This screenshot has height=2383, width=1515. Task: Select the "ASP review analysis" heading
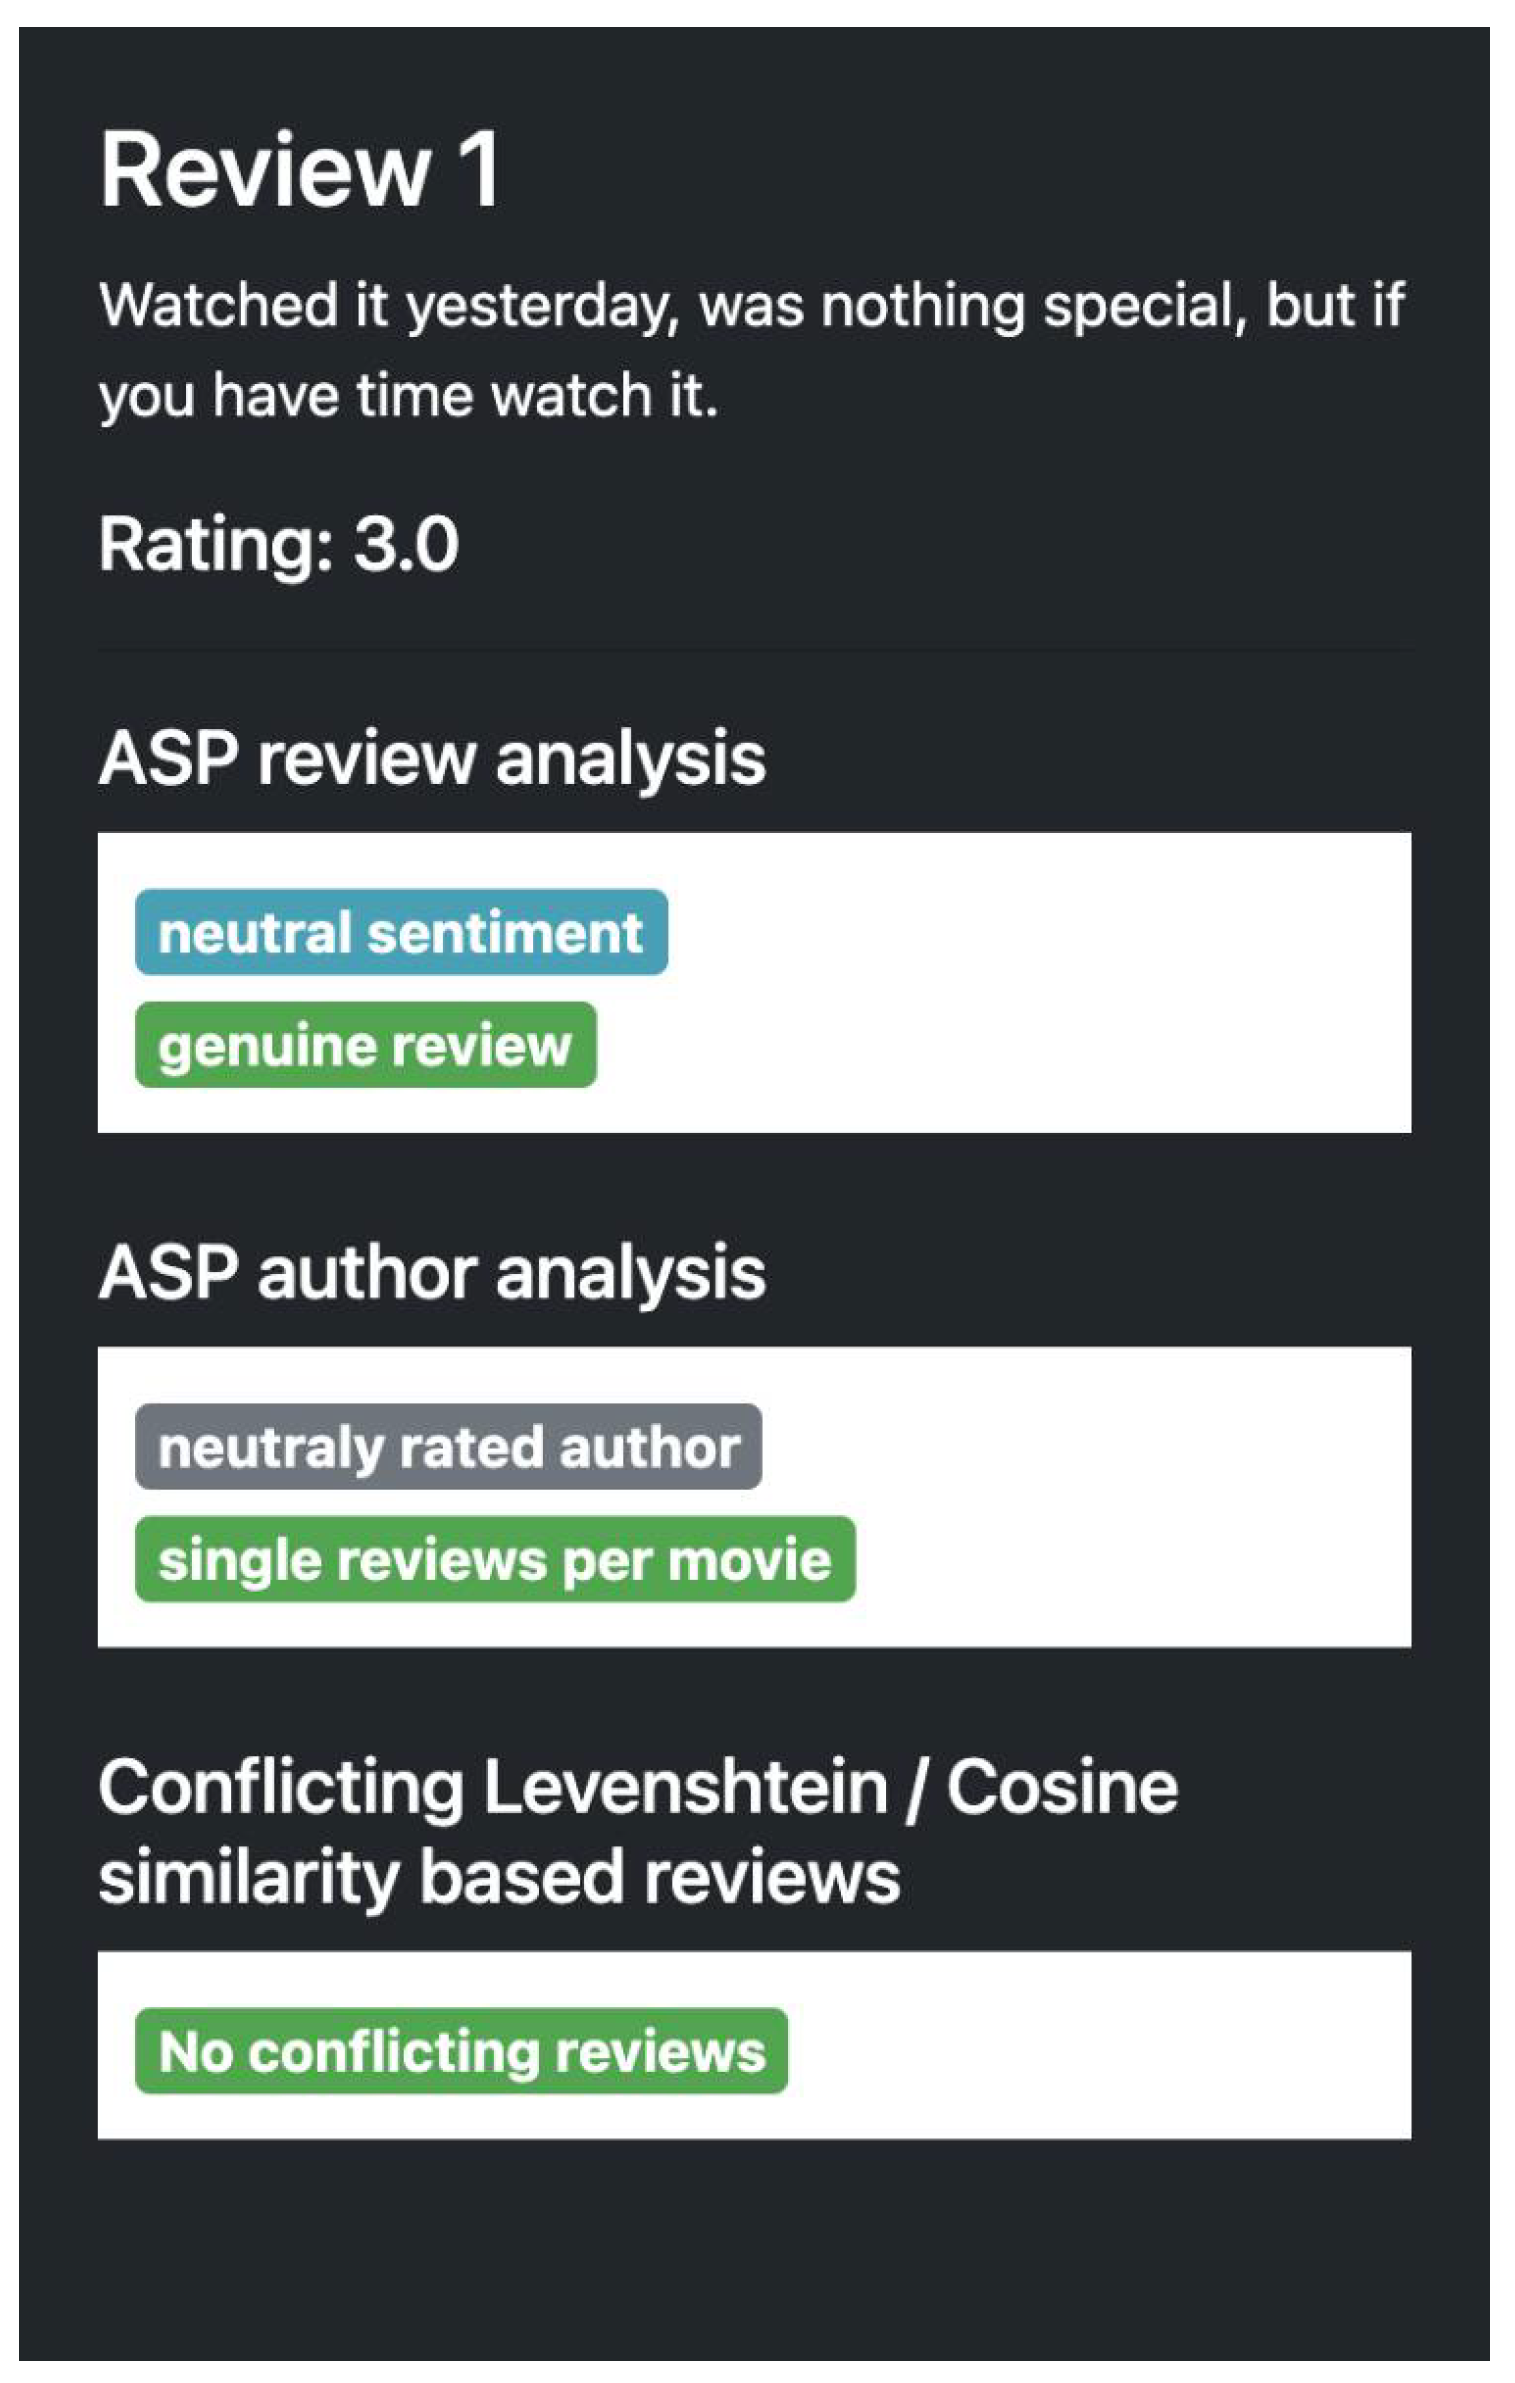tap(432, 758)
